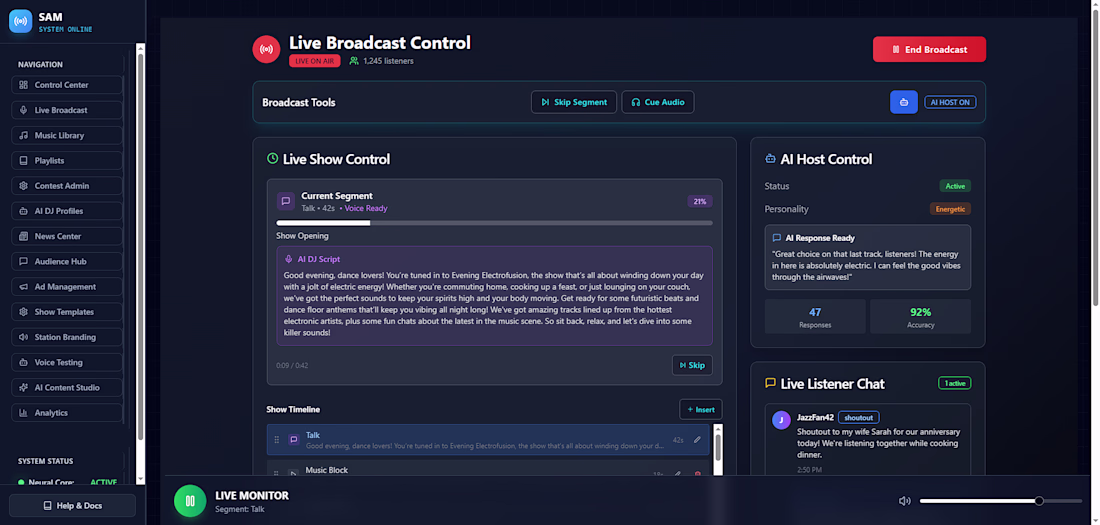Click the drag handle on the Talk row
The height and width of the screenshot is (525, 1100).
(276, 440)
